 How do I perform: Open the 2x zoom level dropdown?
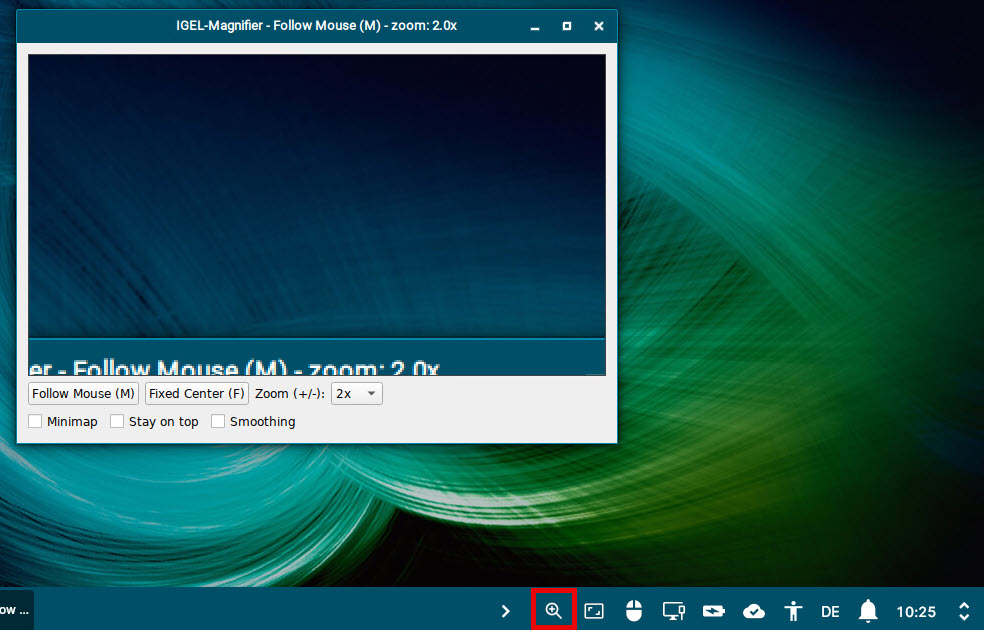pos(357,394)
